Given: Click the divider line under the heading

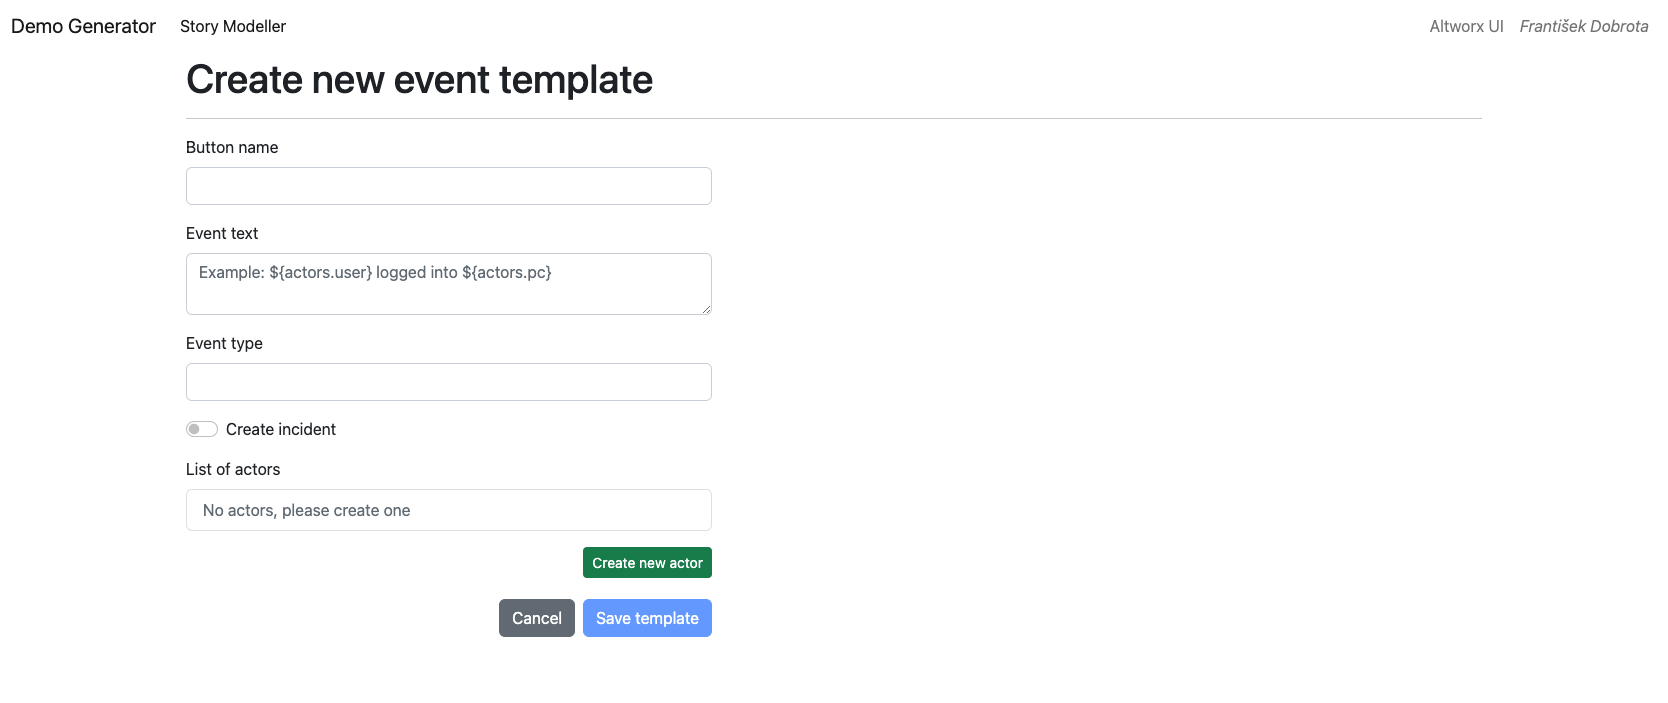Looking at the screenshot, I should coord(833,118).
